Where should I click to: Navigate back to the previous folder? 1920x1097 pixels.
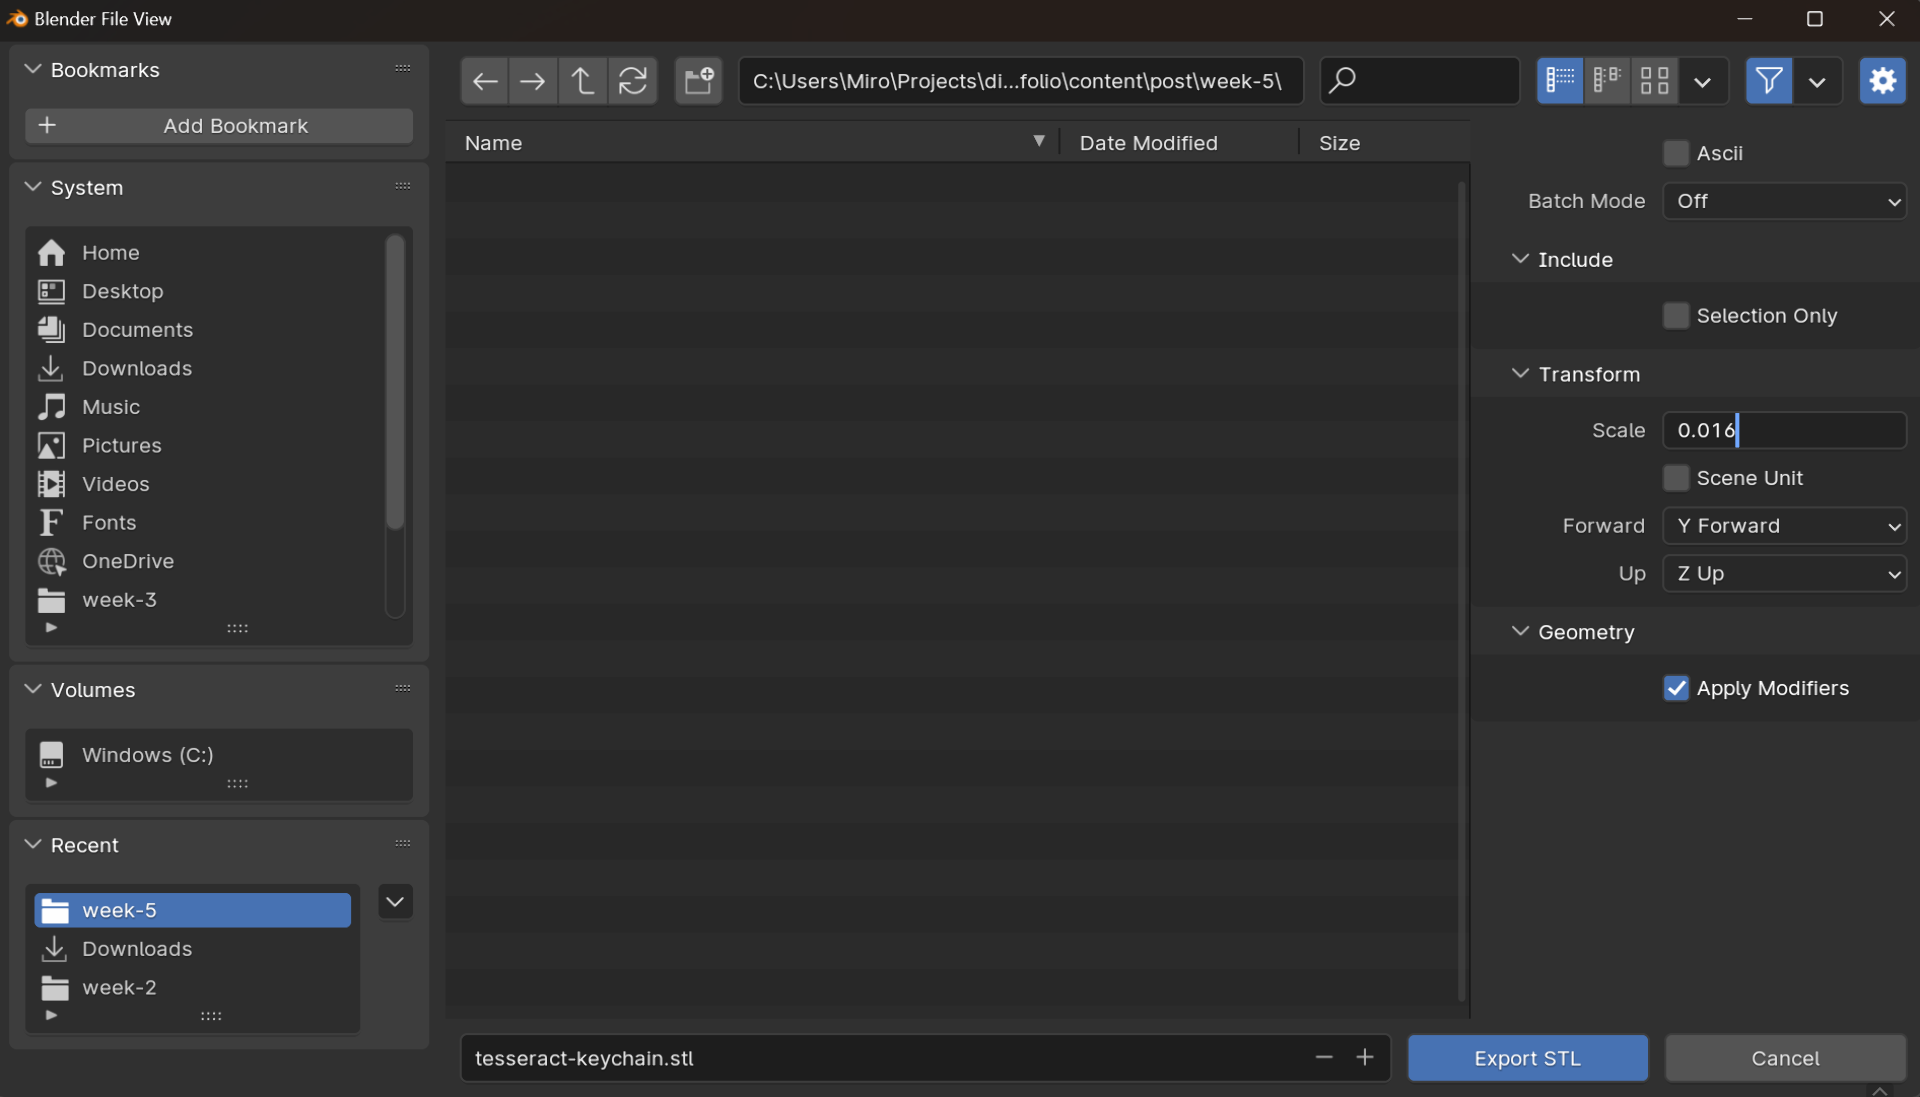[x=485, y=81]
